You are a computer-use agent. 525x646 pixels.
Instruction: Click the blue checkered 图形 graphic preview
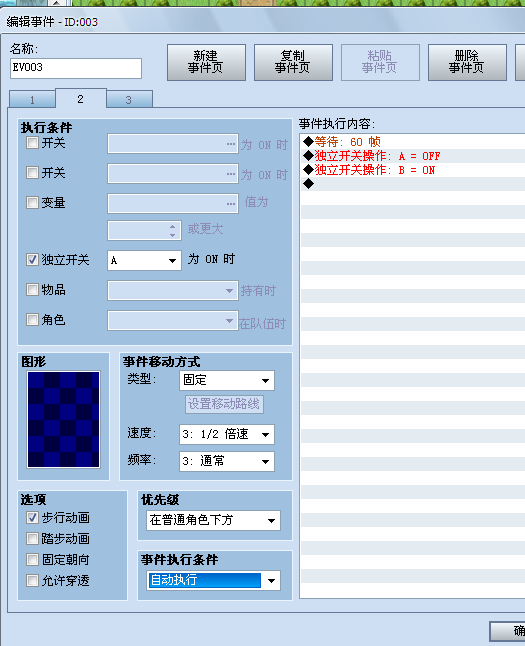pos(63,419)
